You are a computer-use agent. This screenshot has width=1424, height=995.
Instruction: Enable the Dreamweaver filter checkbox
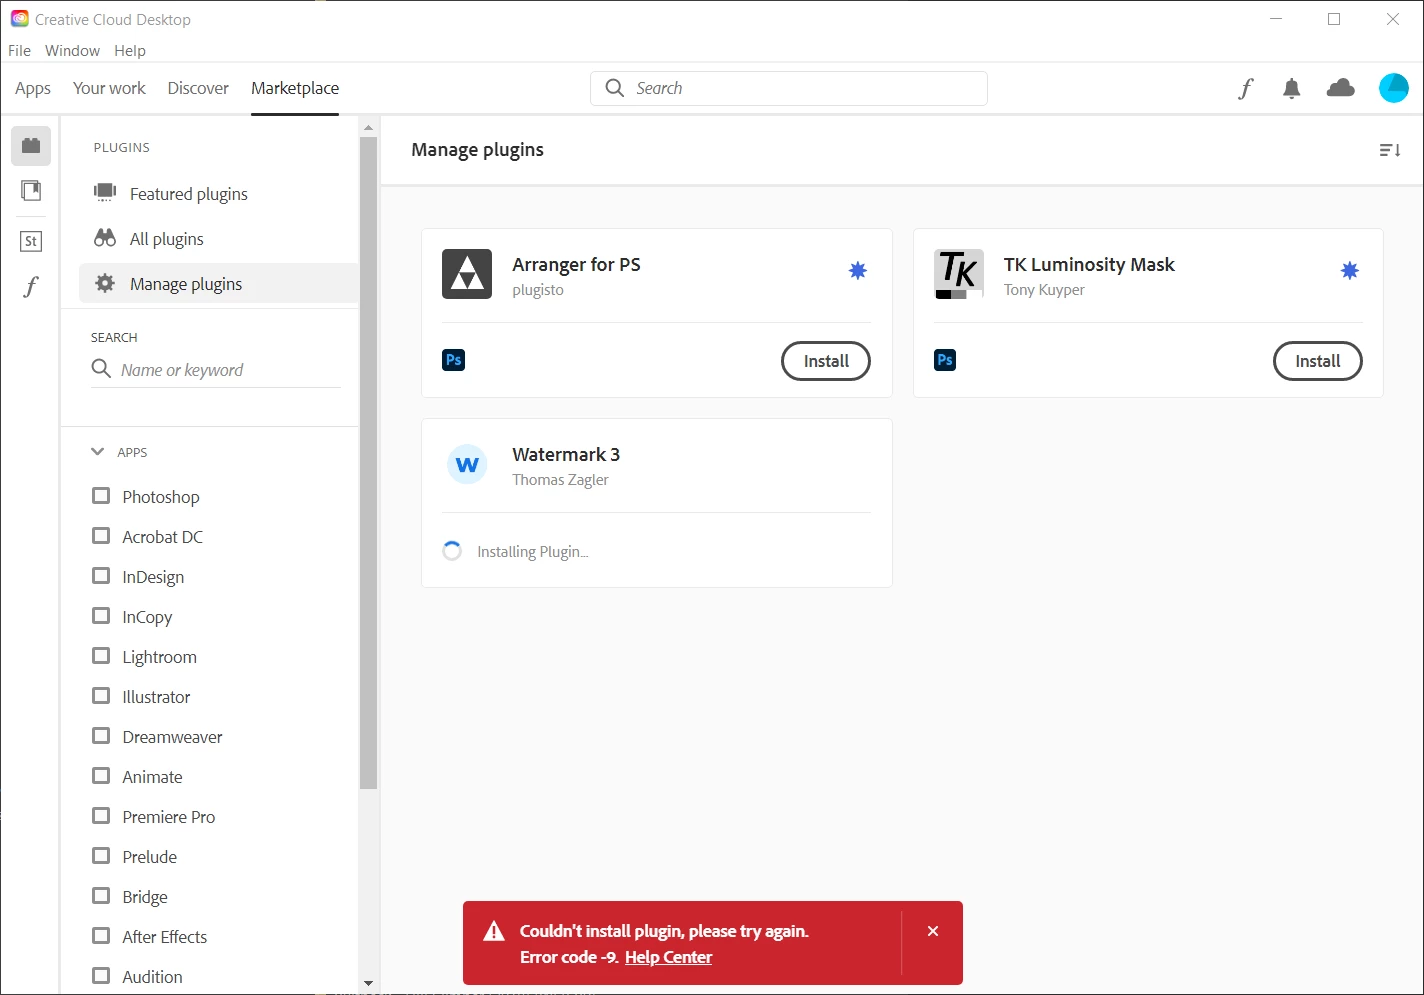coord(101,736)
